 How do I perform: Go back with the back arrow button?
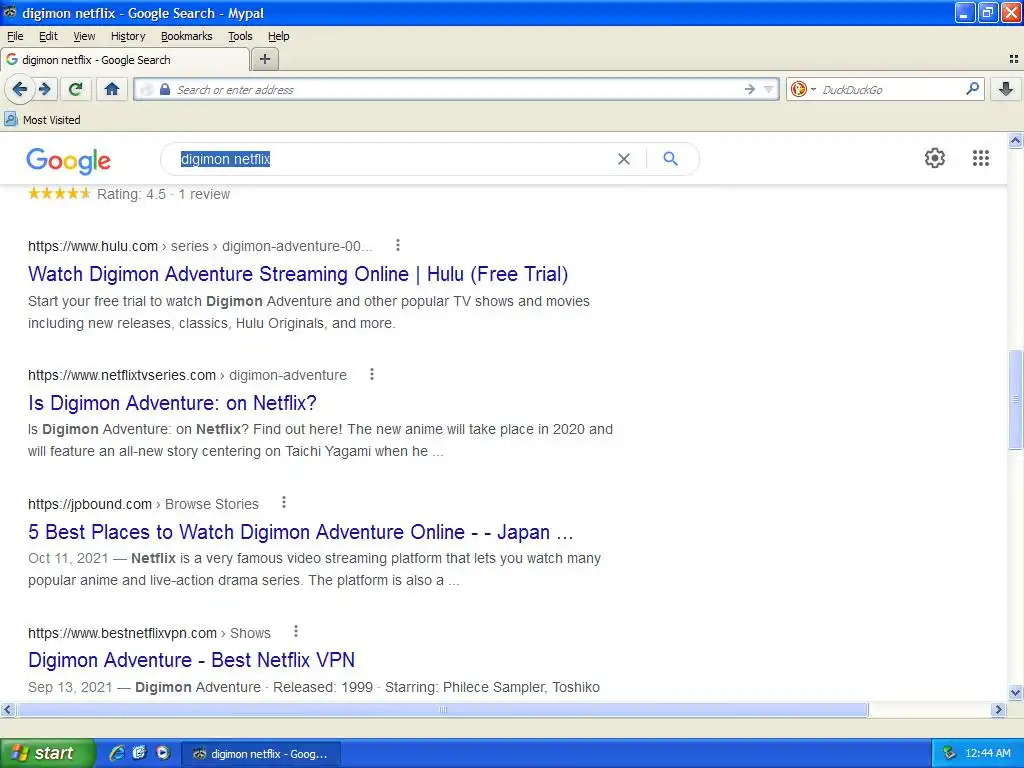(20, 89)
